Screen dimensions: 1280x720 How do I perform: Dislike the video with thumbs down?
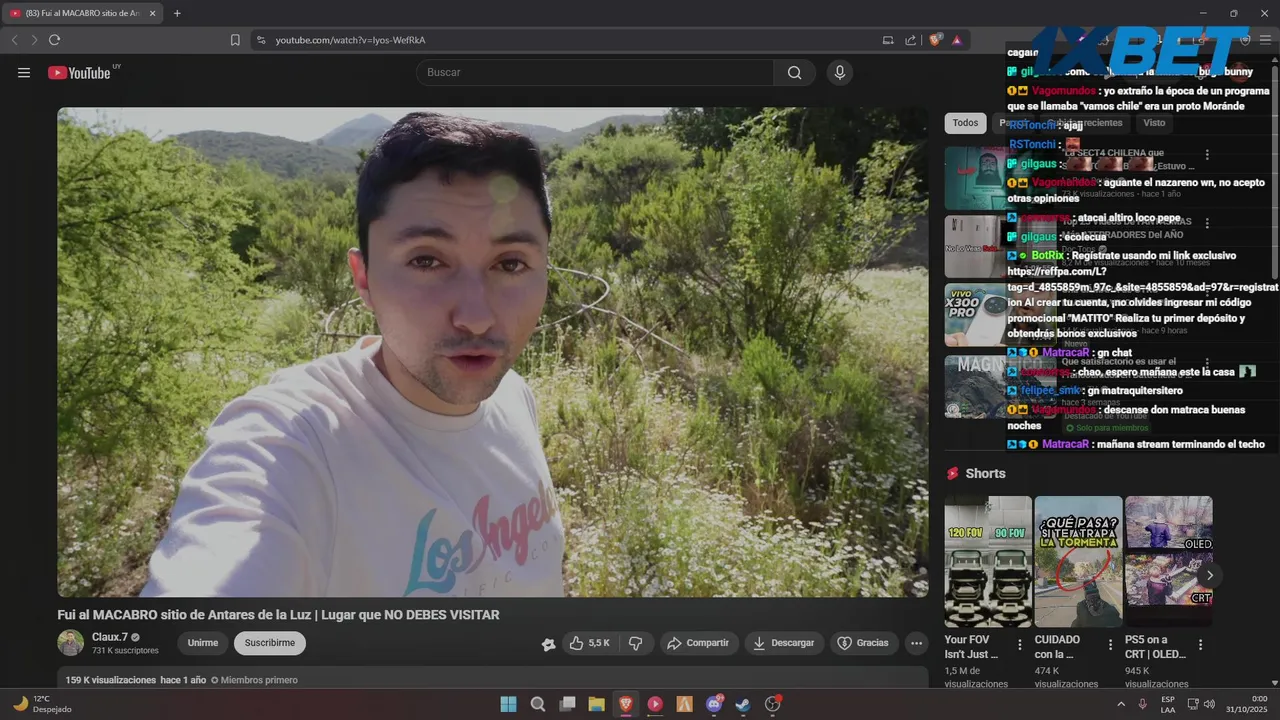[636, 643]
